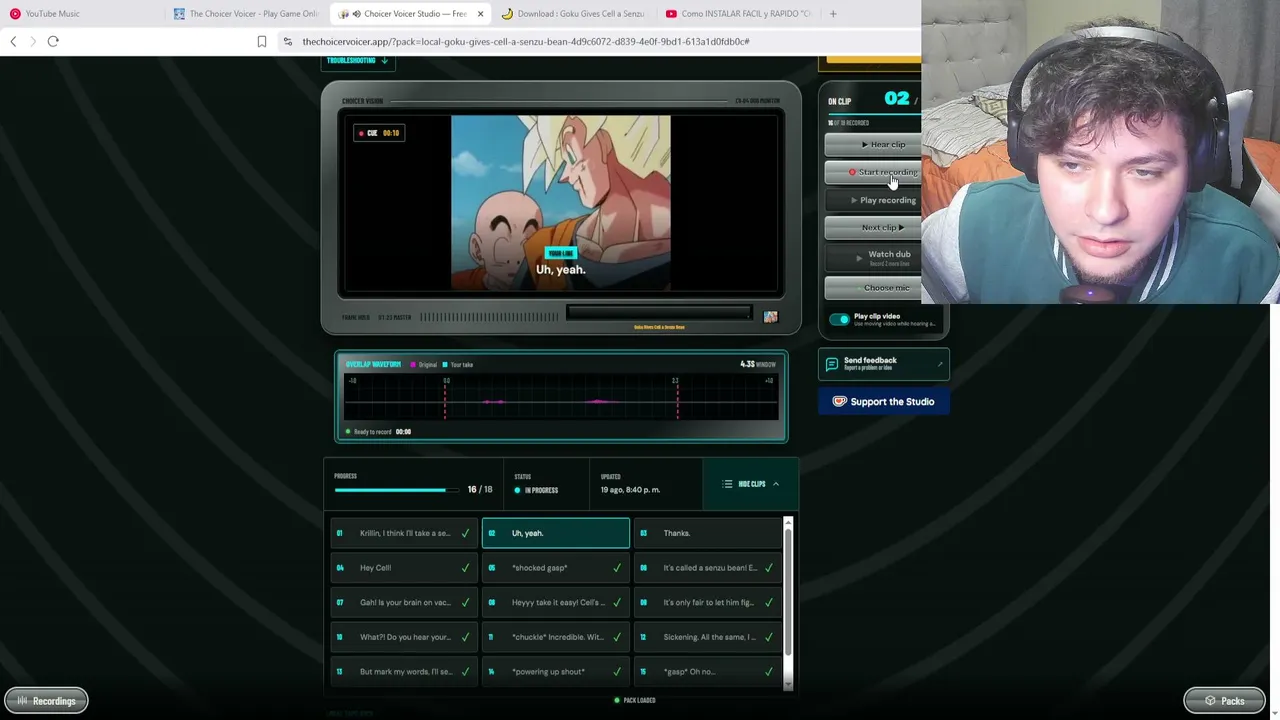Select clip 13 'But mark my words, I'll se...'
The image size is (1280, 720).
pos(404,672)
